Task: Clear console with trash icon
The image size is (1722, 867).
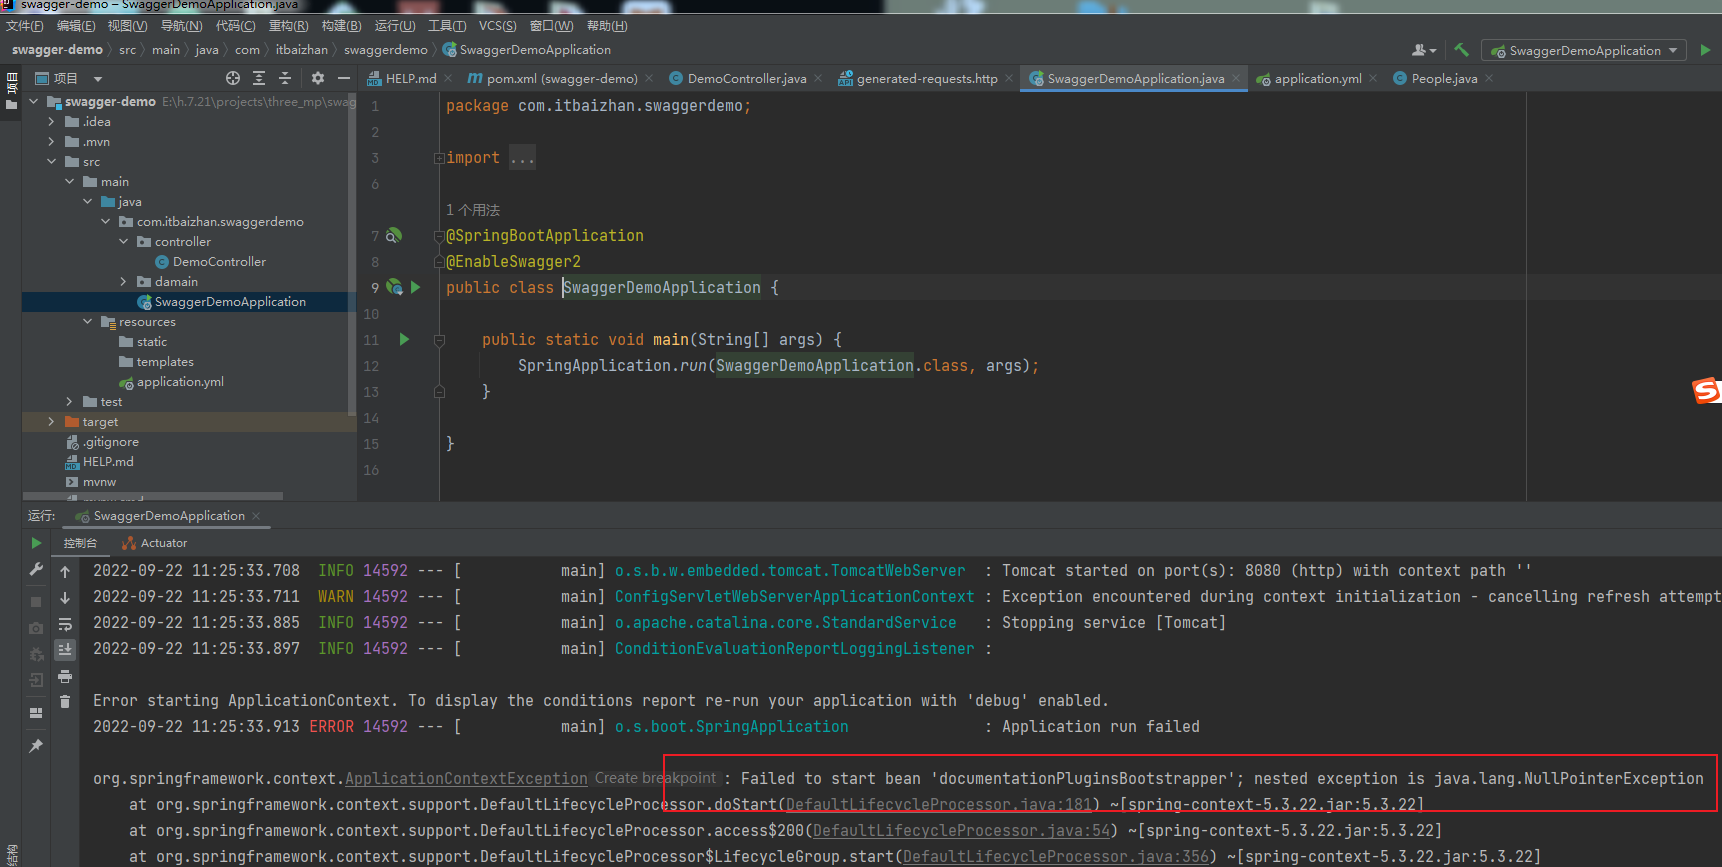Action: (65, 702)
